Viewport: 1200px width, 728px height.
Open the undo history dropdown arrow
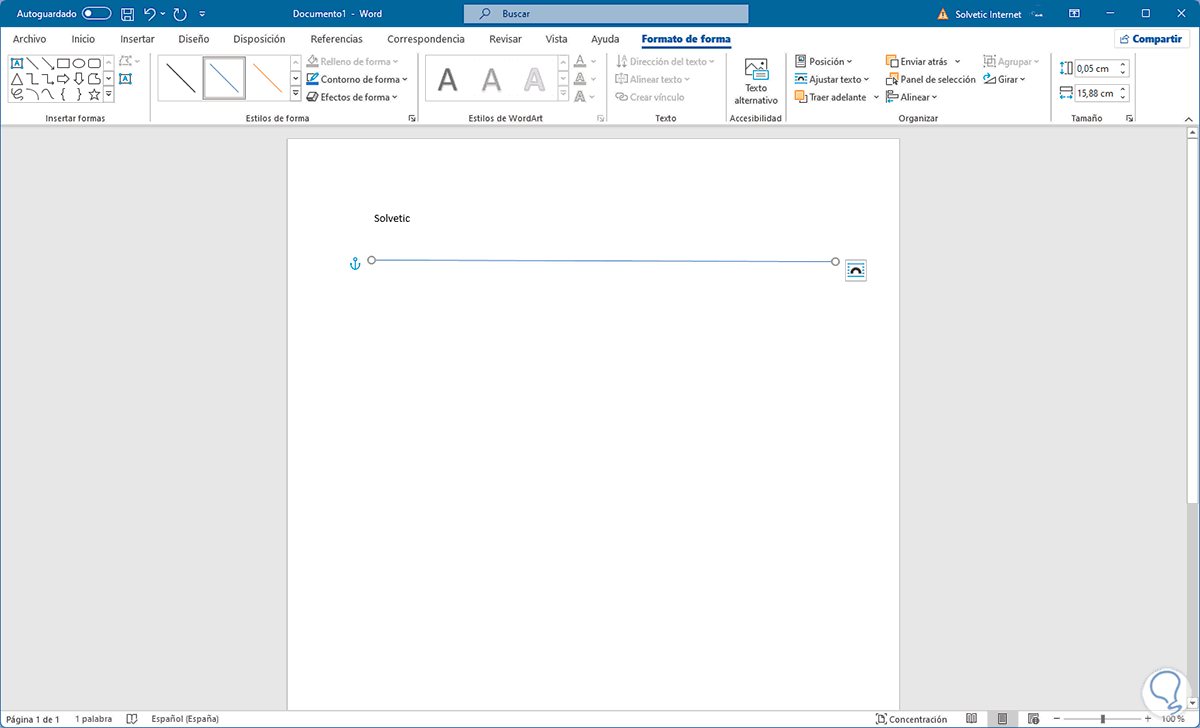[163, 14]
